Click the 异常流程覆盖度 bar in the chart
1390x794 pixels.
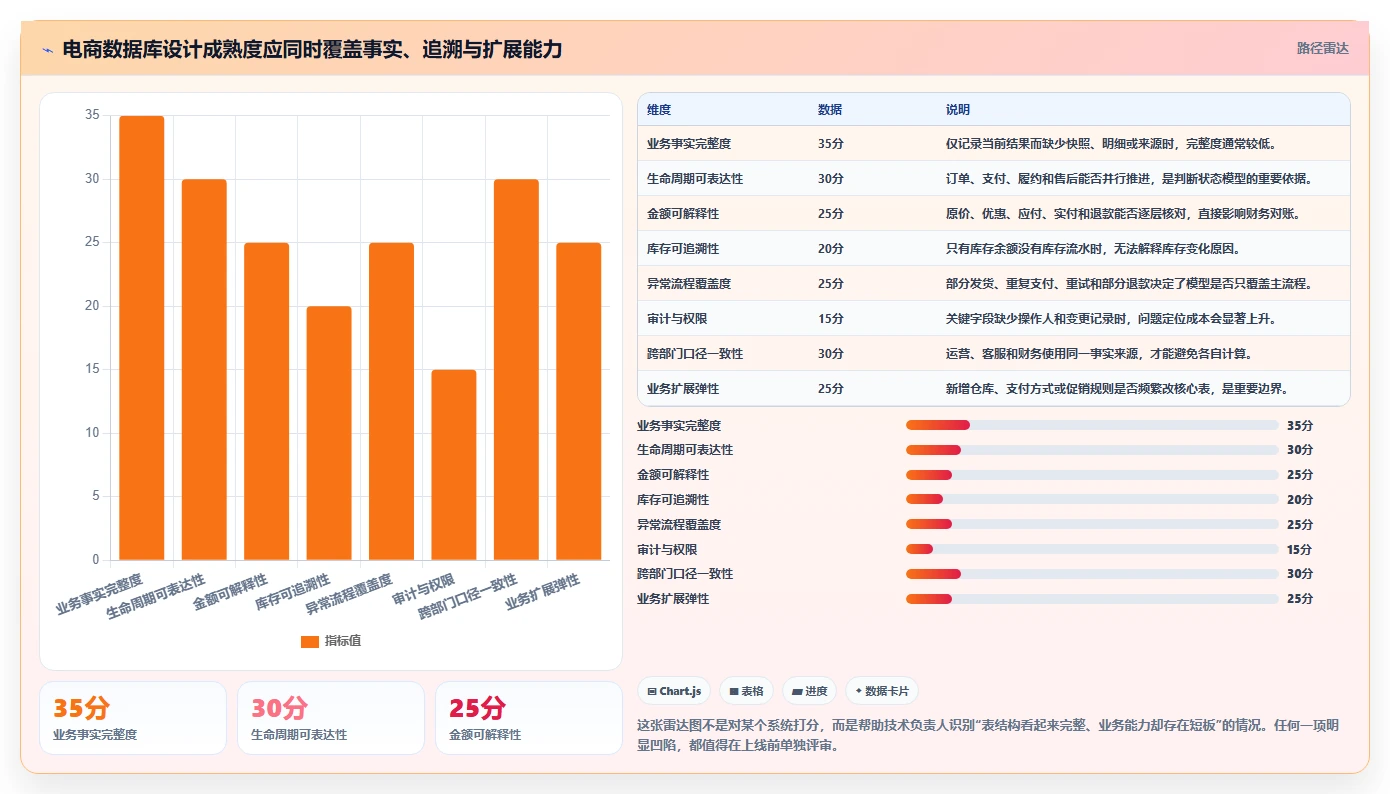(x=391, y=401)
